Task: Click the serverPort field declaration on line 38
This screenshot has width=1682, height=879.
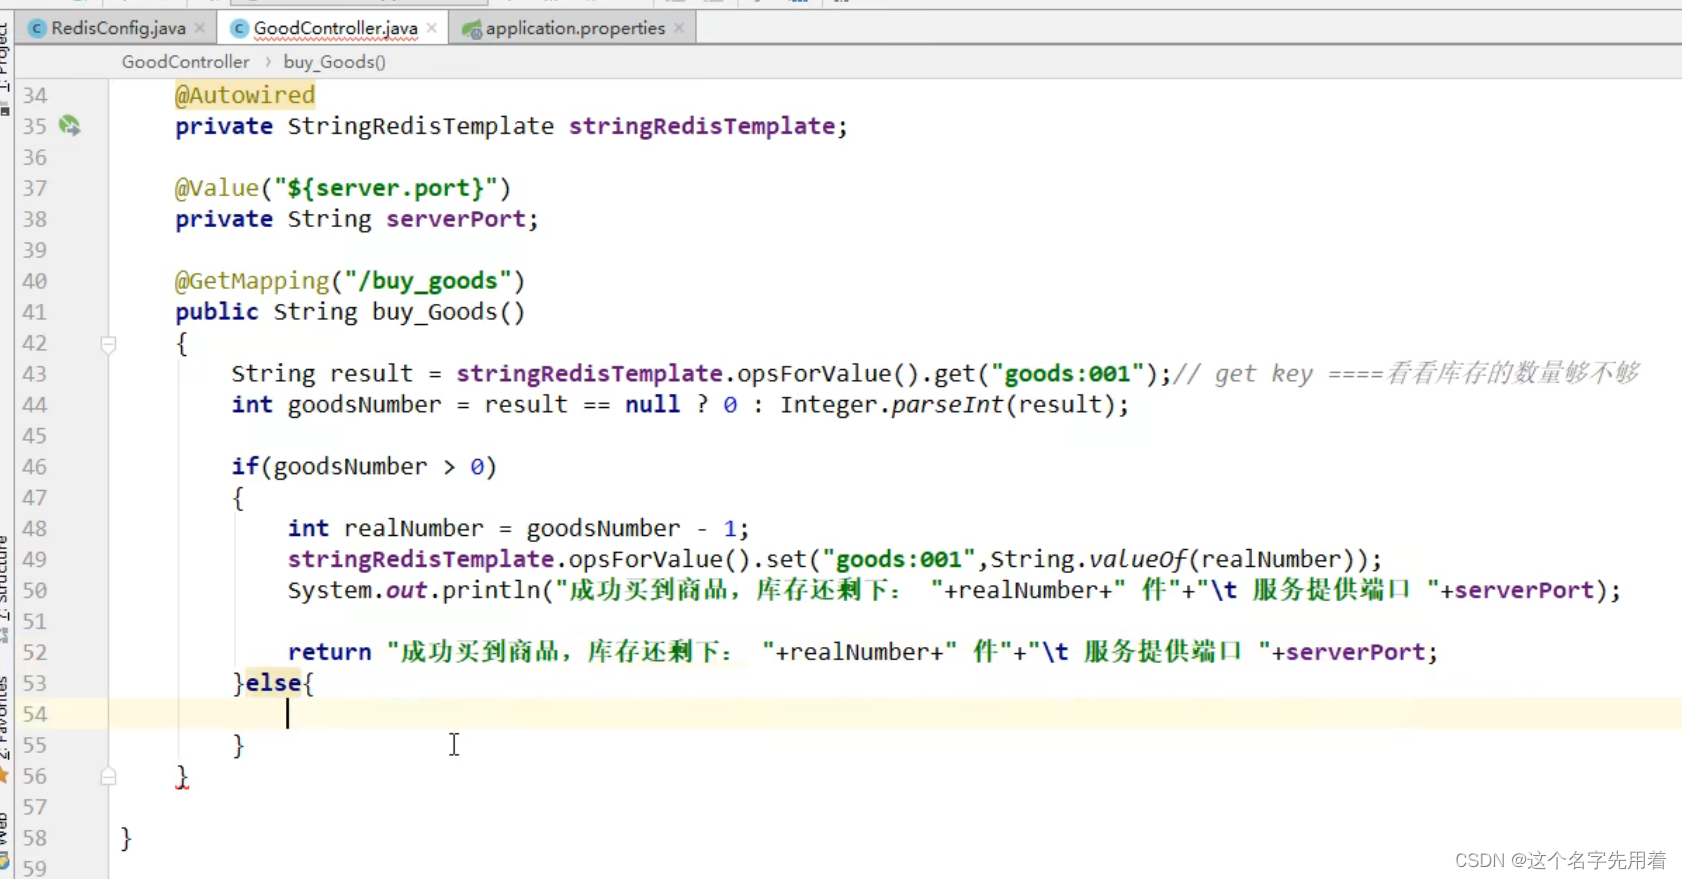Action: click(456, 219)
